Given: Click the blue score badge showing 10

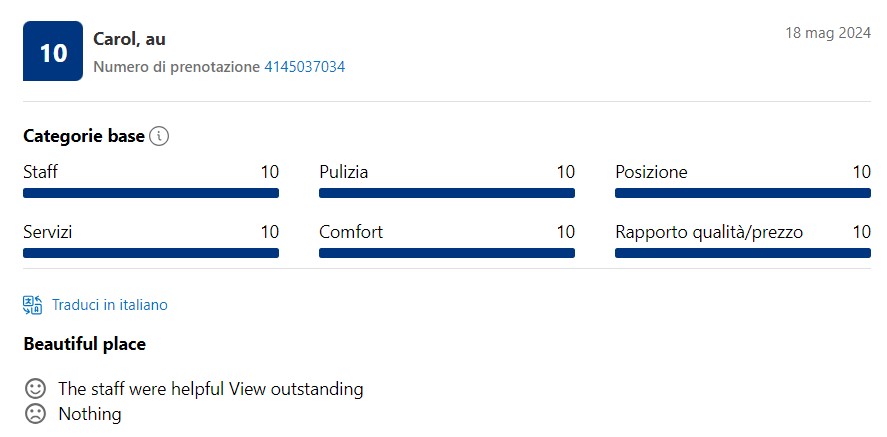Looking at the screenshot, I should pyautogui.click(x=53, y=51).
